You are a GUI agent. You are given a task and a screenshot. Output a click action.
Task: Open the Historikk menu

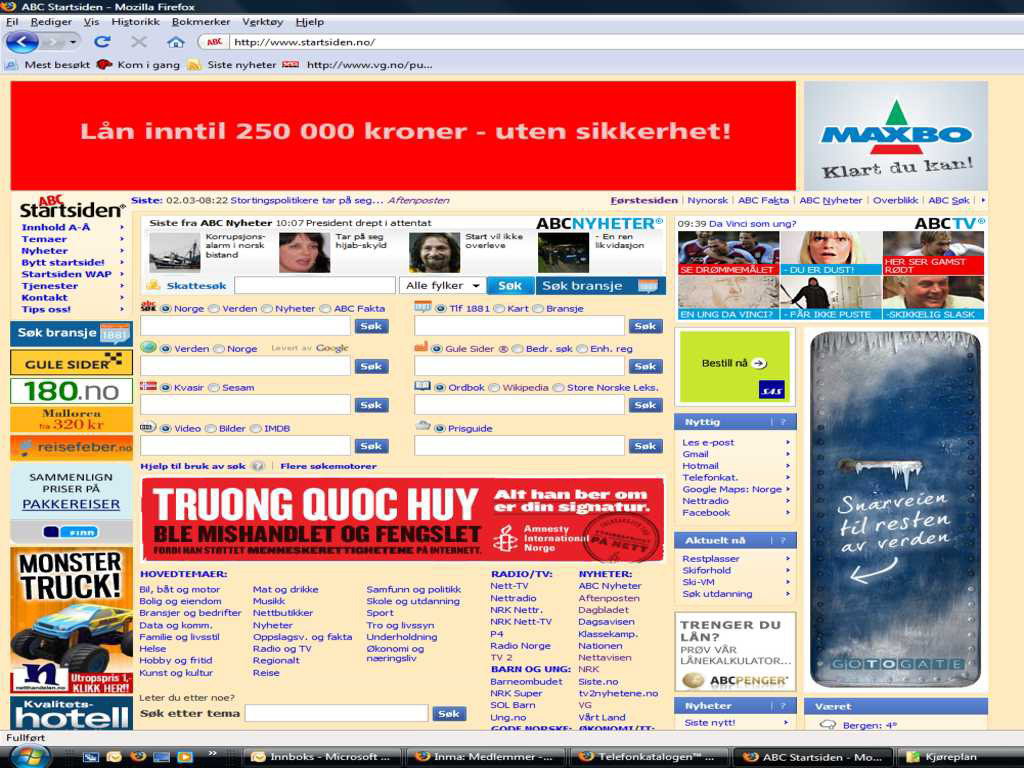[135, 22]
